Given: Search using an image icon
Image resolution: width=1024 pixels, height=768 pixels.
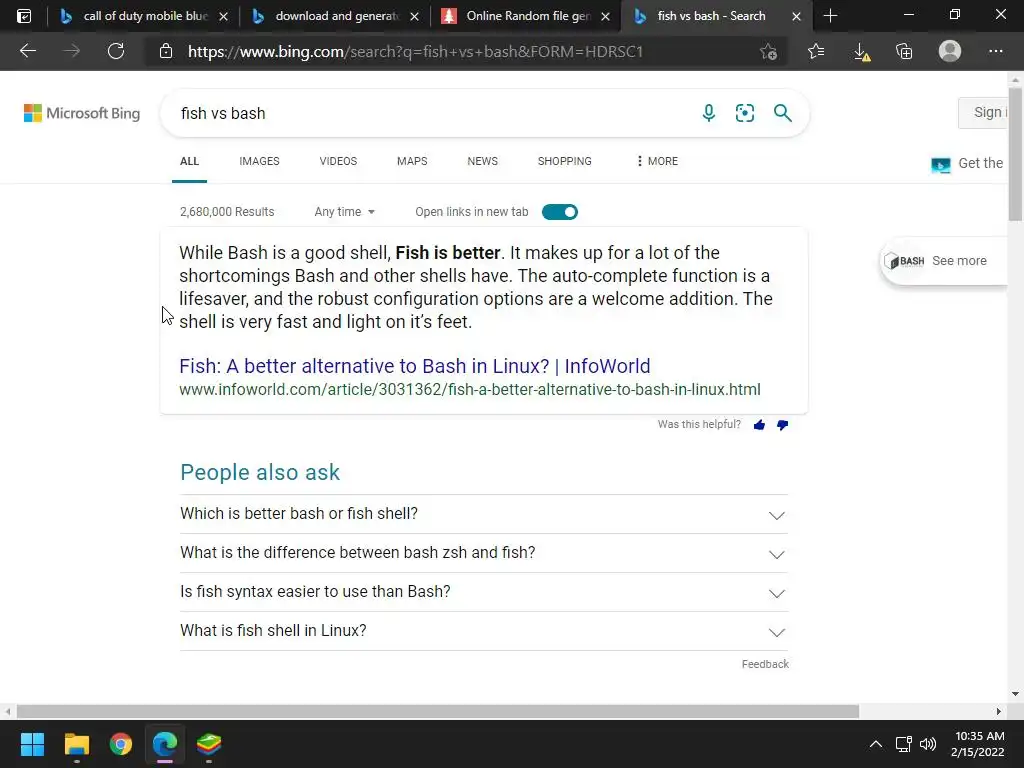Looking at the screenshot, I should [744, 113].
